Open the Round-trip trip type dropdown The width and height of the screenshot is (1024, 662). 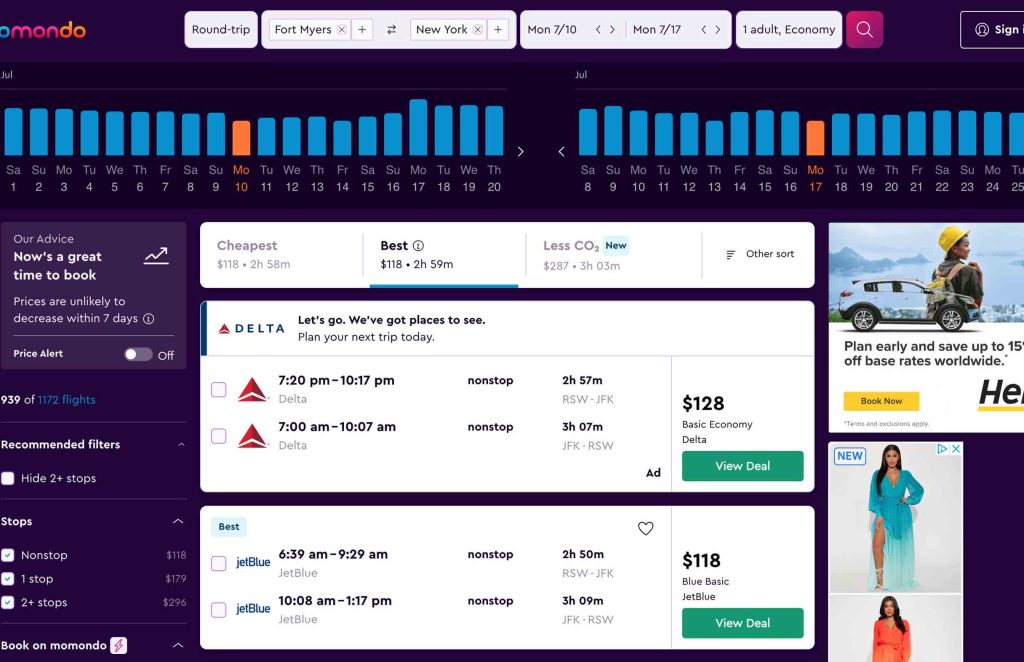(221, 30)
